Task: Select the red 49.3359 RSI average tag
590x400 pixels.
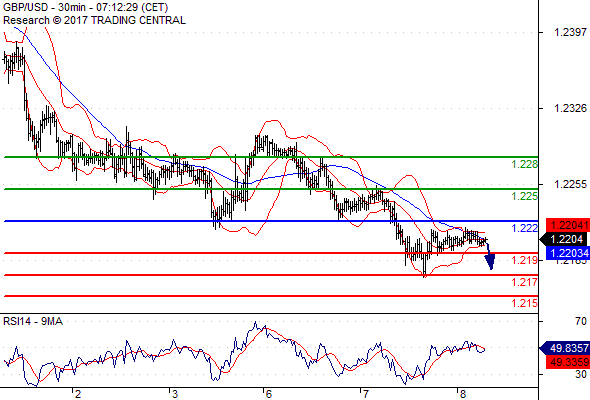Action: coord(567,362)
